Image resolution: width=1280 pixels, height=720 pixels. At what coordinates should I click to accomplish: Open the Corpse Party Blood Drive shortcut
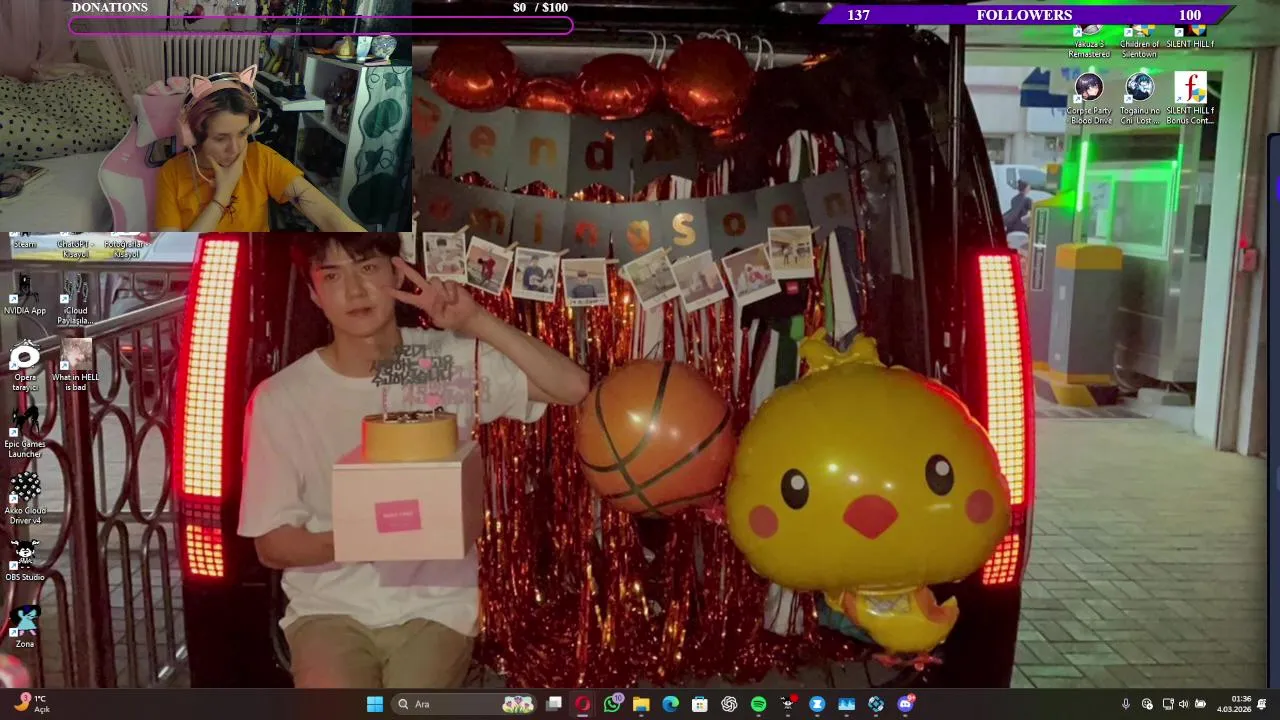pos(1089,98)
